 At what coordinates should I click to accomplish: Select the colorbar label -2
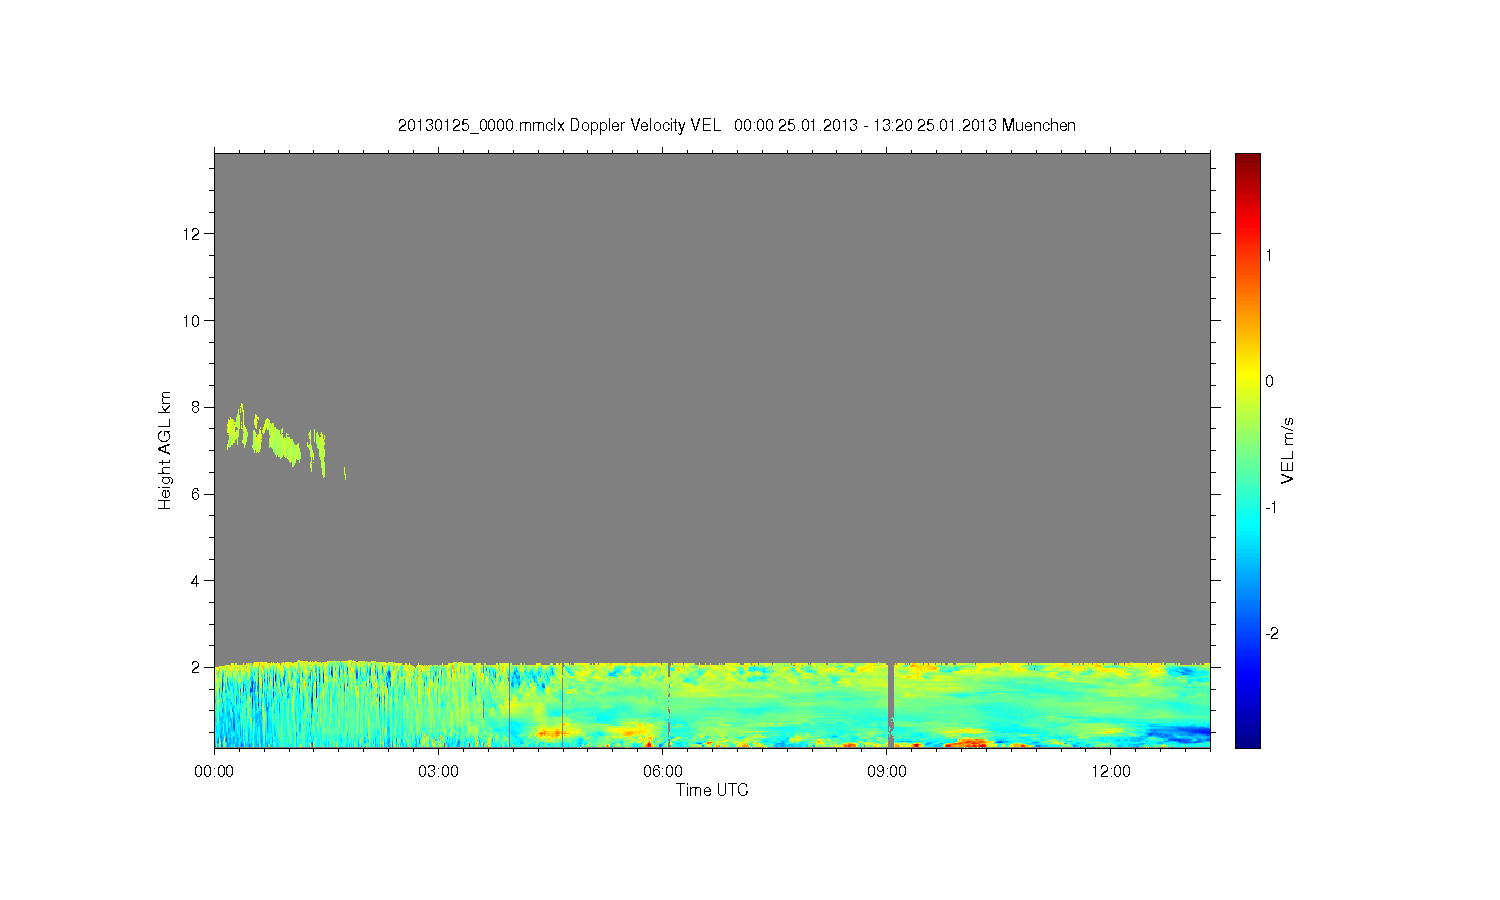click(x=1271, y=634)
